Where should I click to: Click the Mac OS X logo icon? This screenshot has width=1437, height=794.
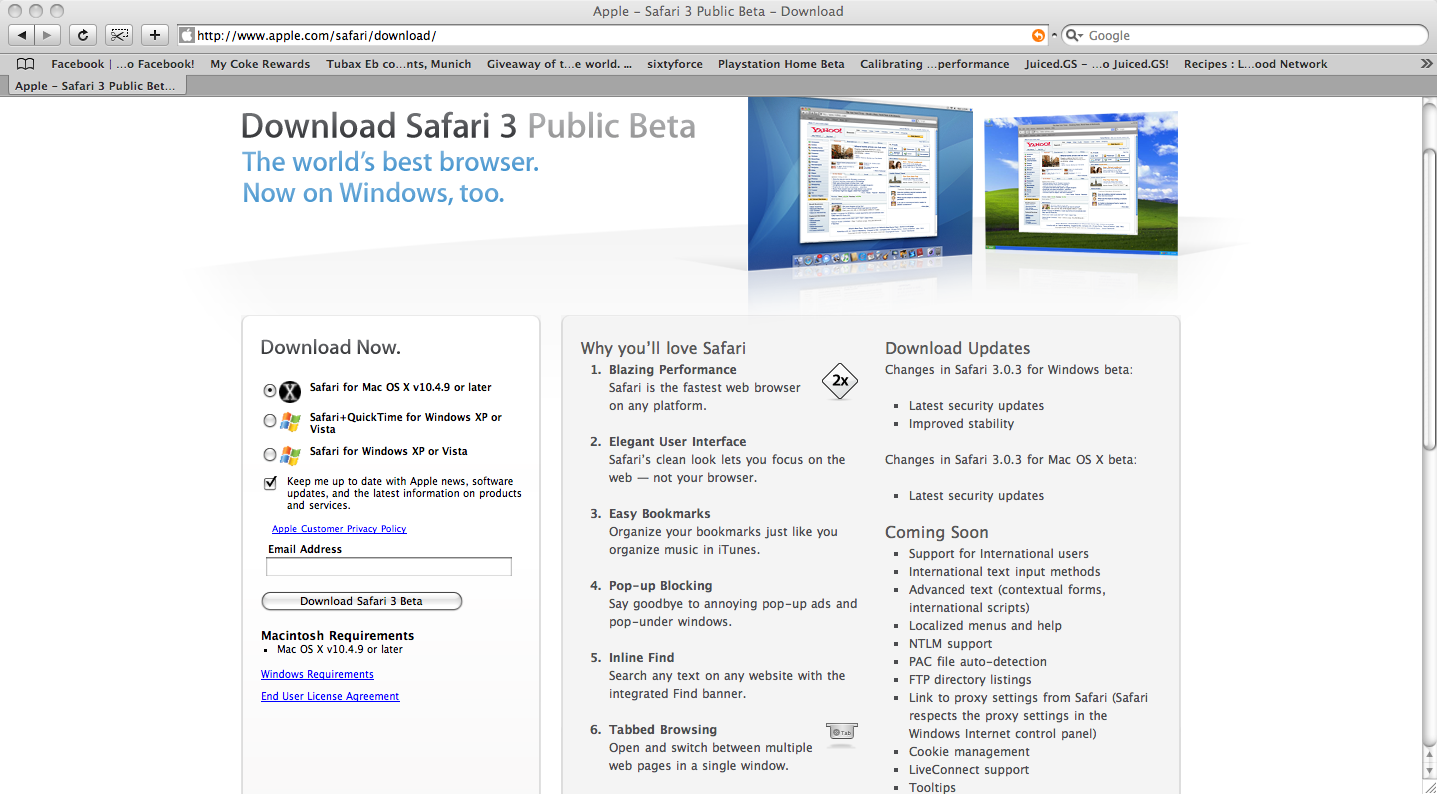290,391
